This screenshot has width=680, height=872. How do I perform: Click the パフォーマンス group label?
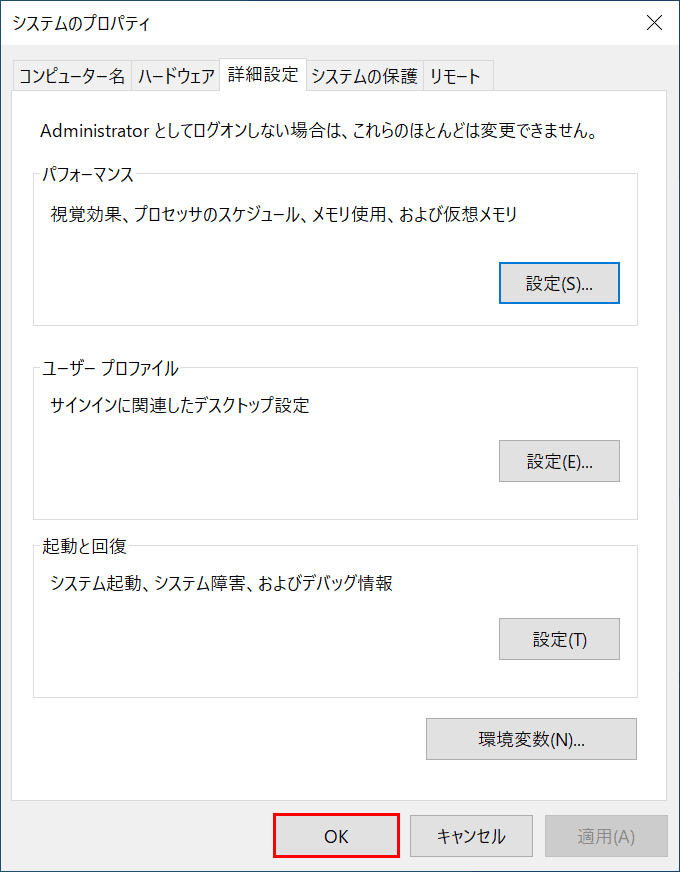coord(88,175)
